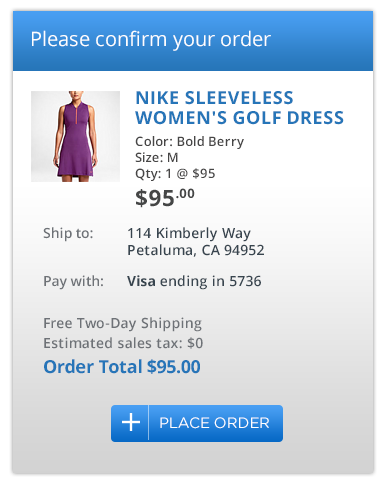384x492 pixels.
Task: Click the word NIKE in product title
Action: click(x=157, y=98)
